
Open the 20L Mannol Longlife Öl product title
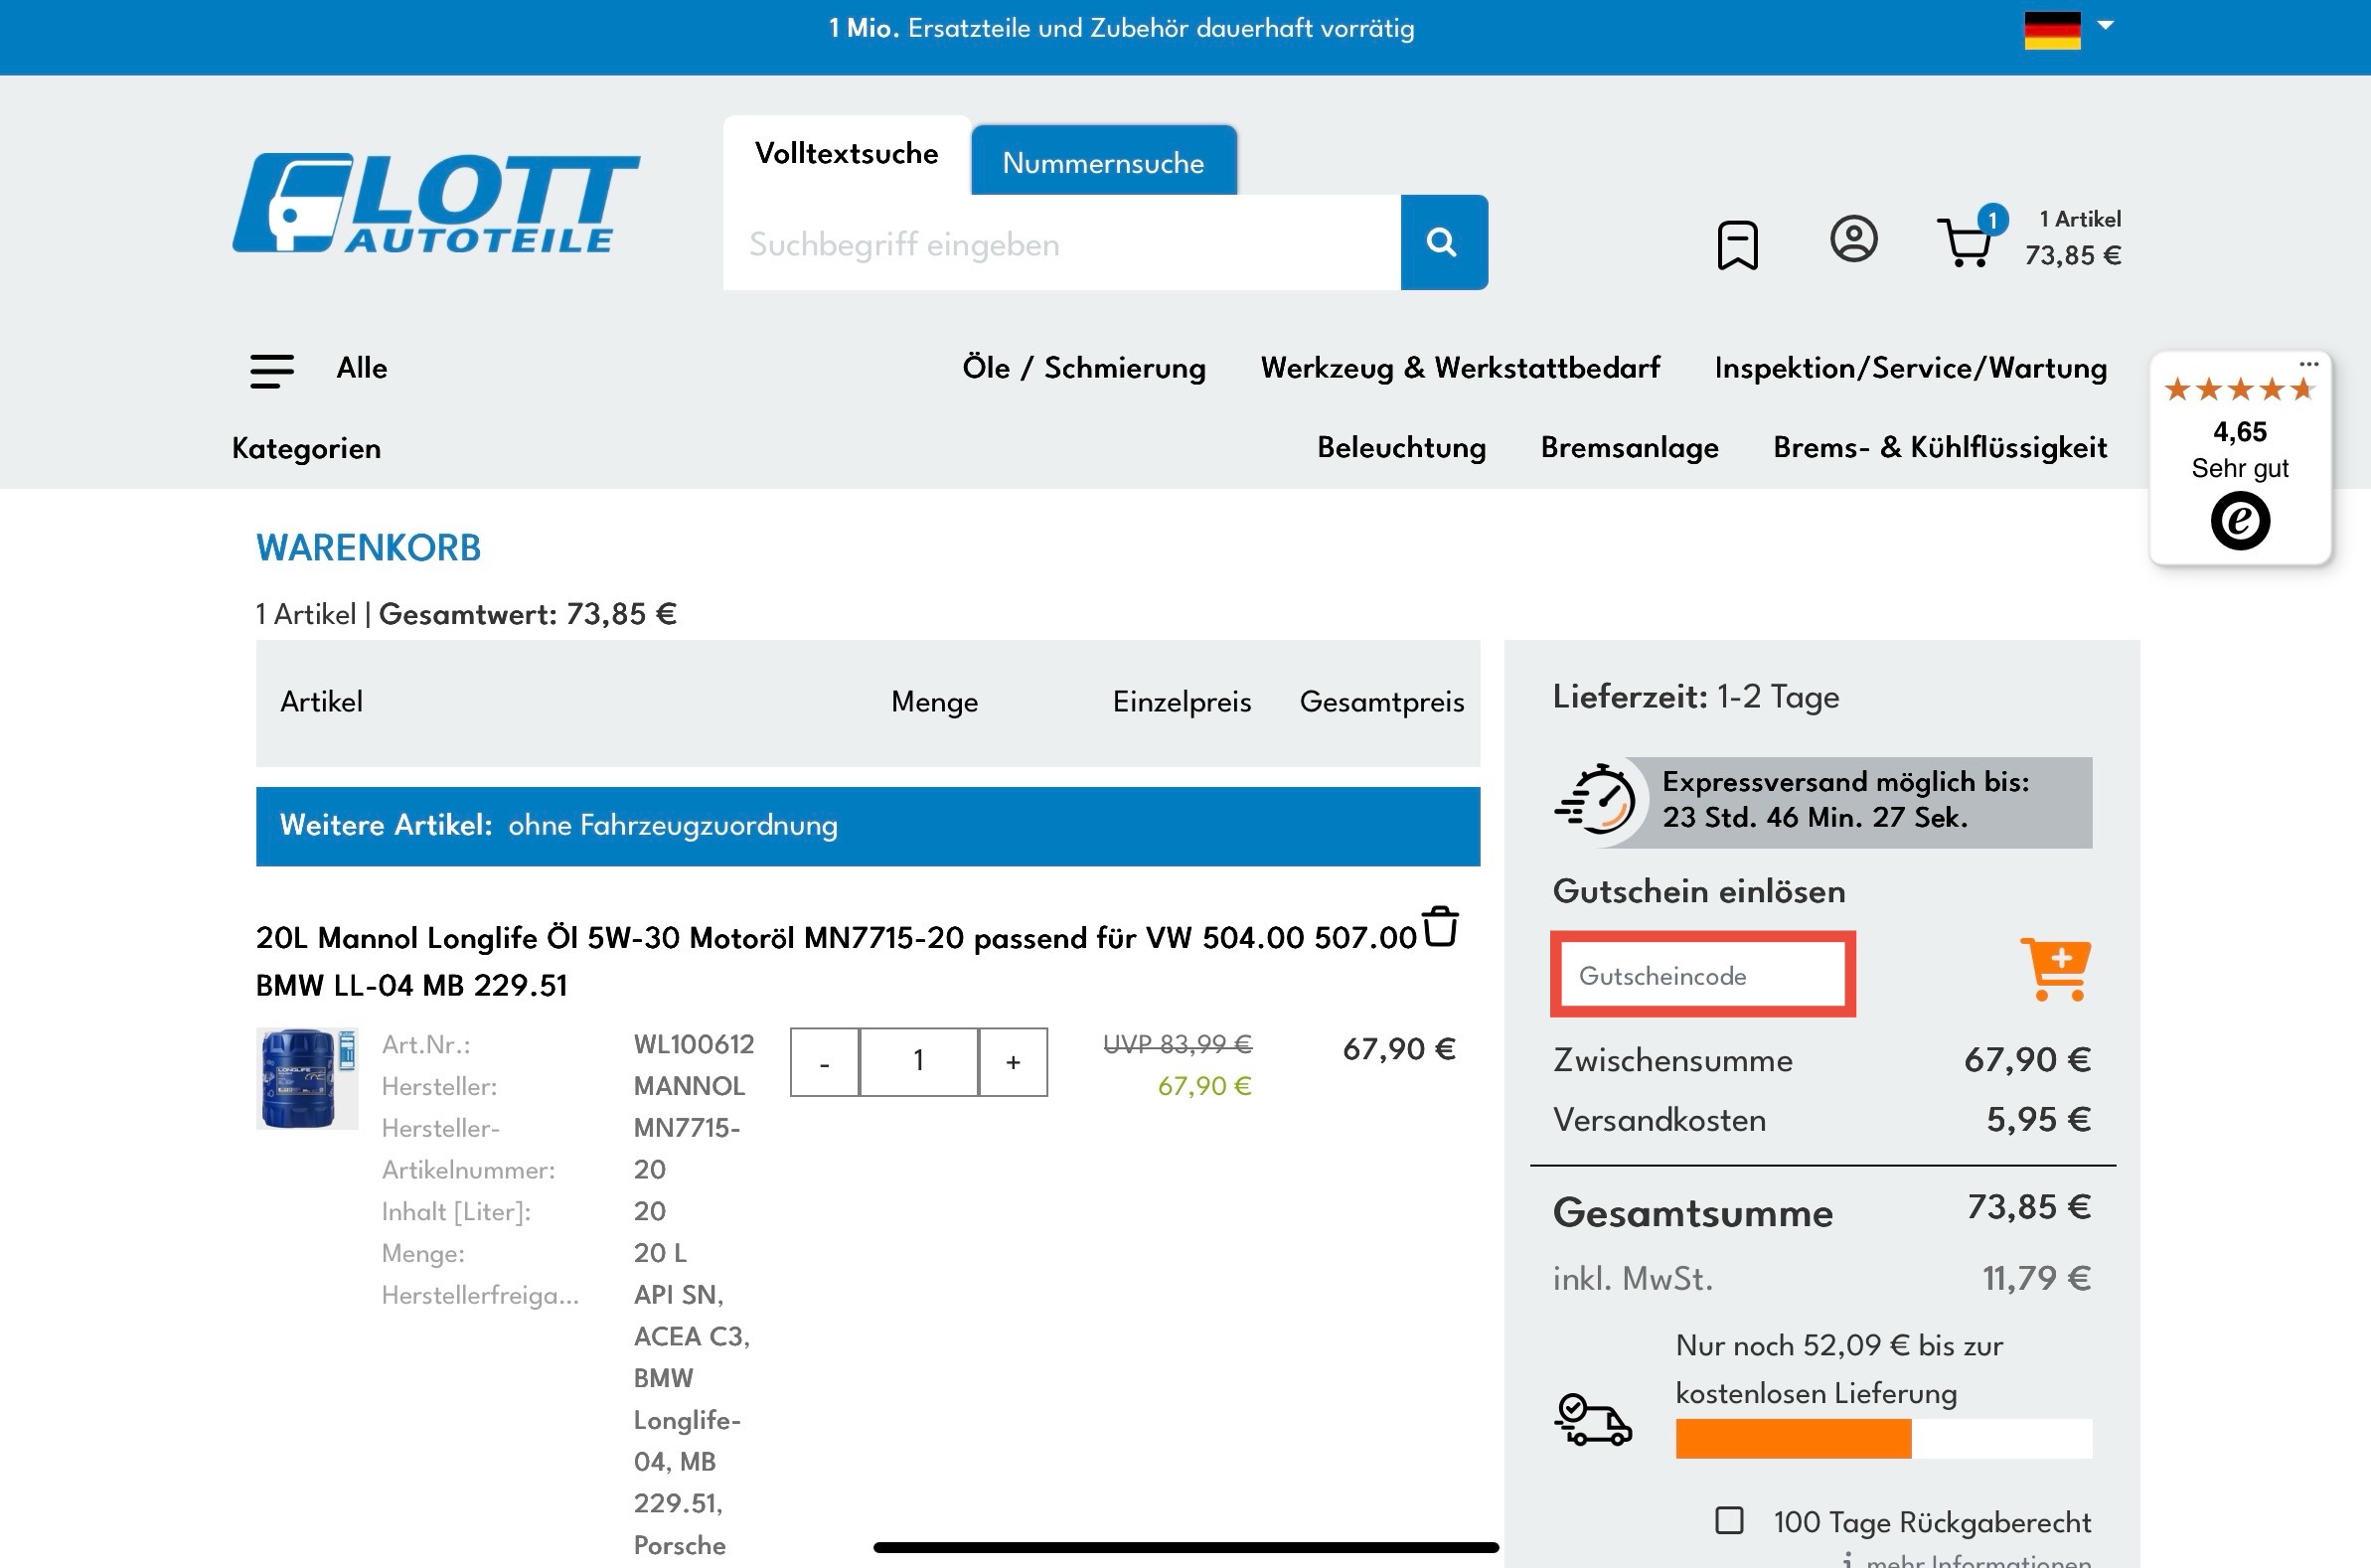tap(836, 961)
